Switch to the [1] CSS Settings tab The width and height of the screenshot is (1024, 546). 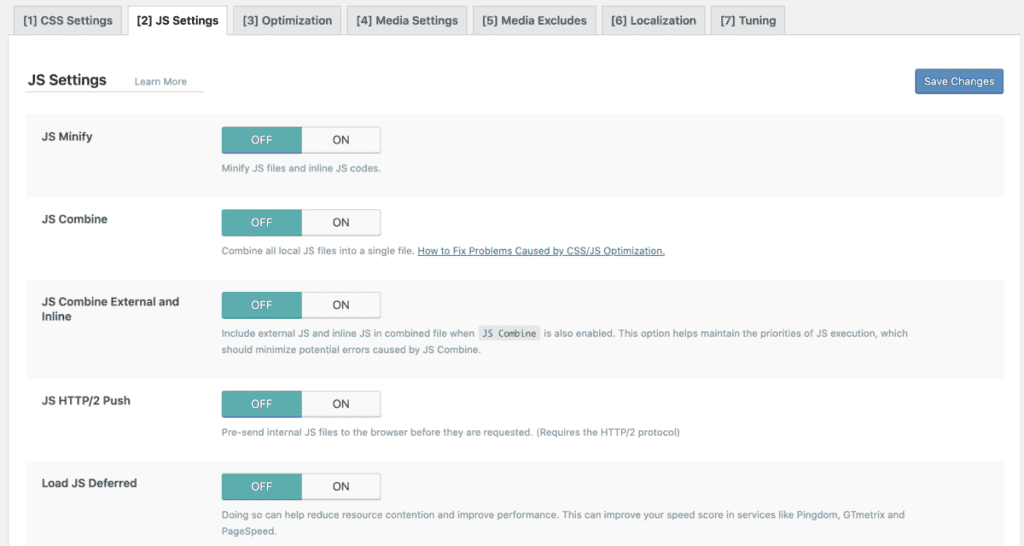(68, 20)
